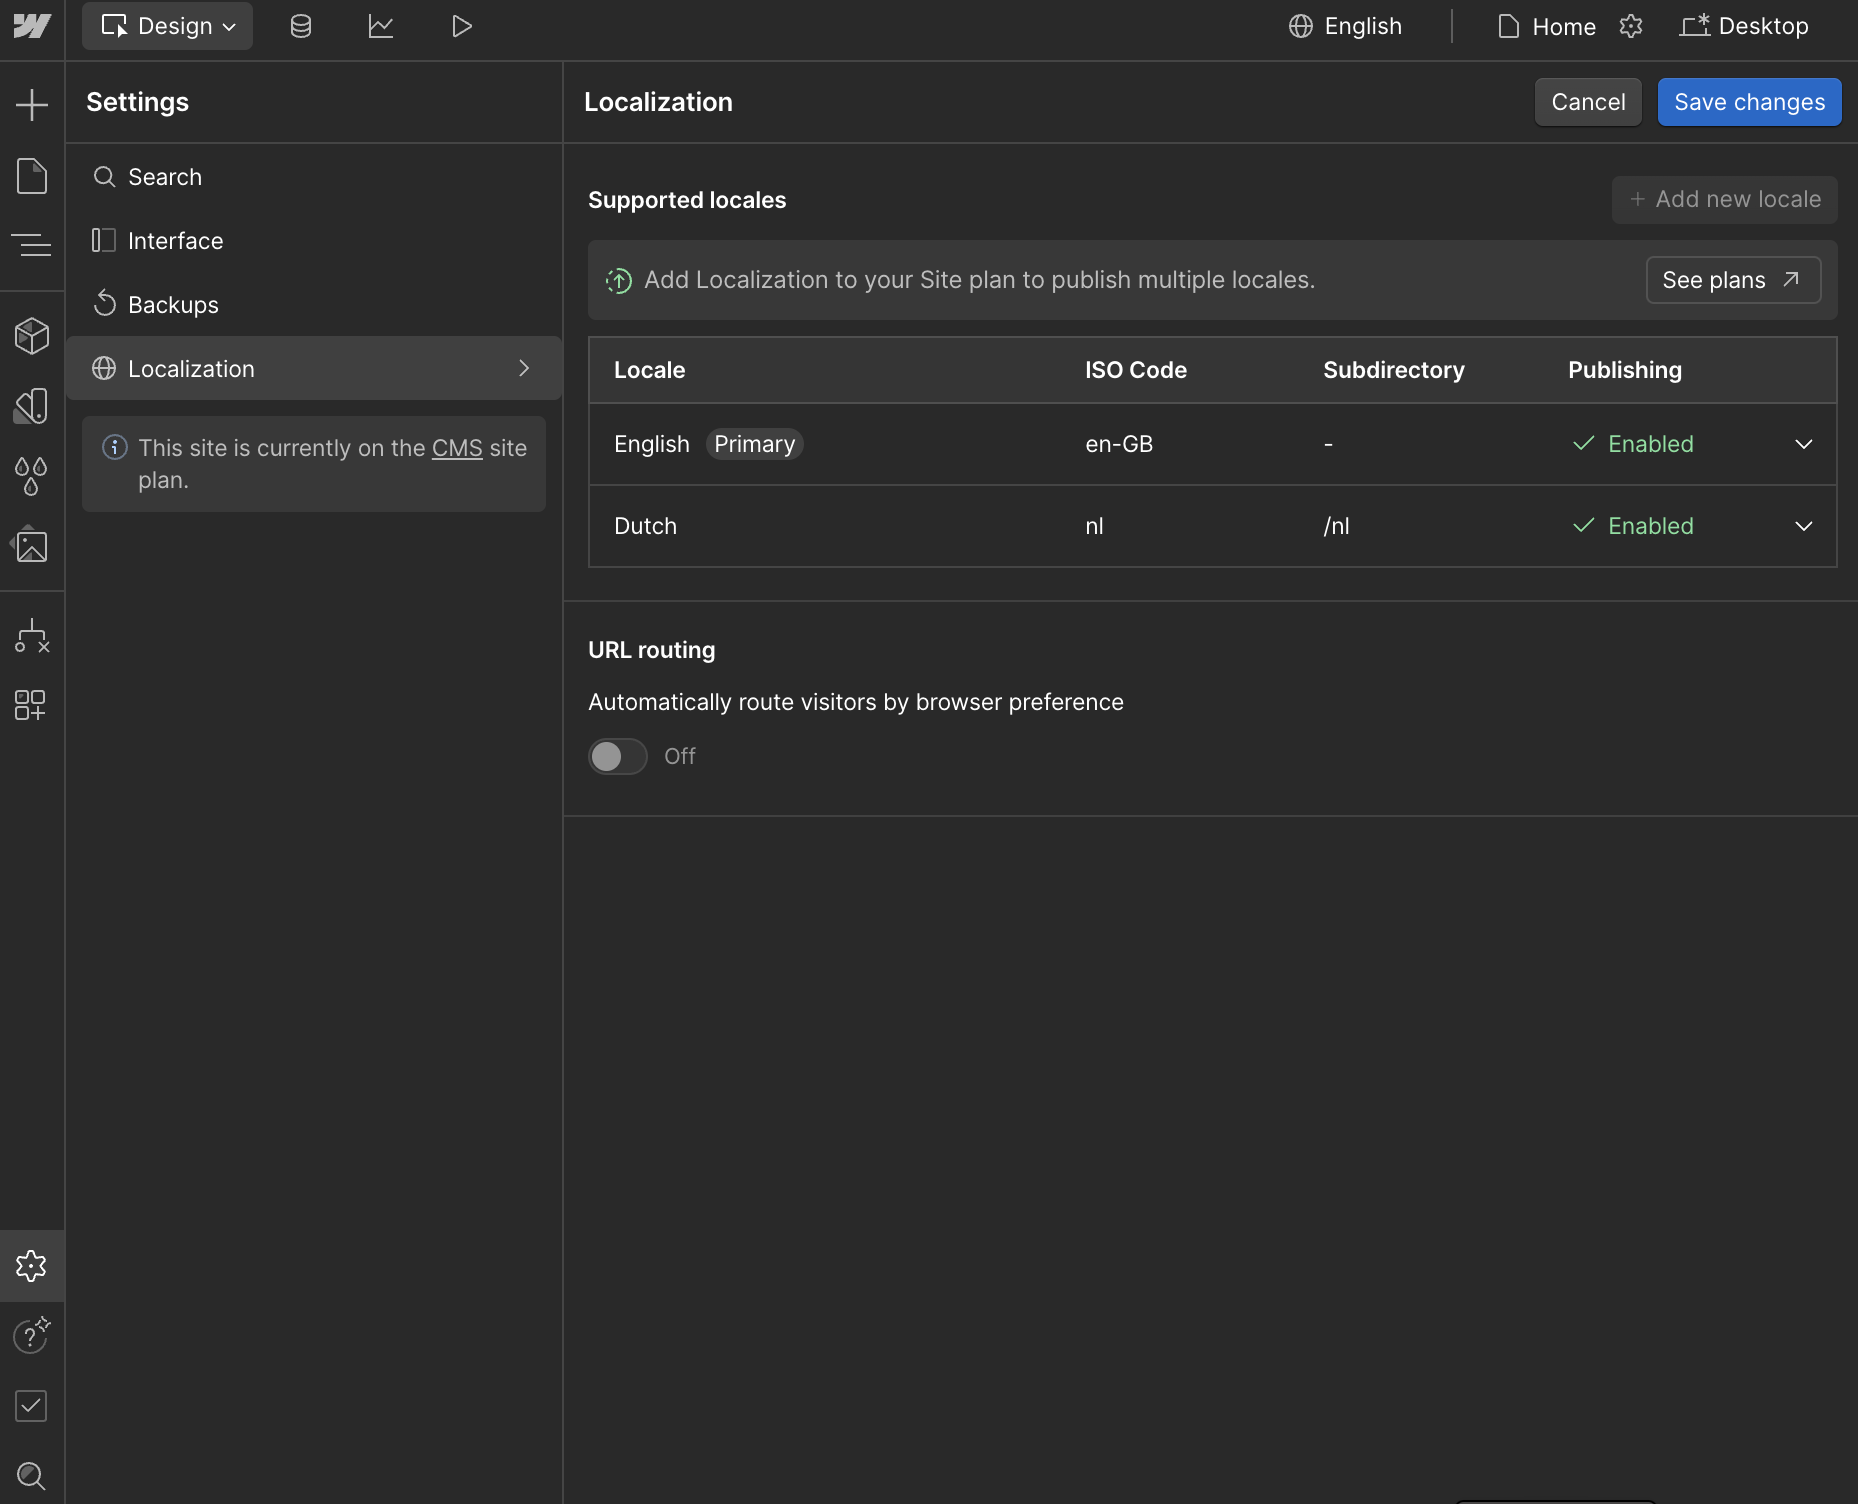The height and width of the screenshot is (1504, 1858).
Task: Click the page settings gear beside Home
Action: [1631, 26]
